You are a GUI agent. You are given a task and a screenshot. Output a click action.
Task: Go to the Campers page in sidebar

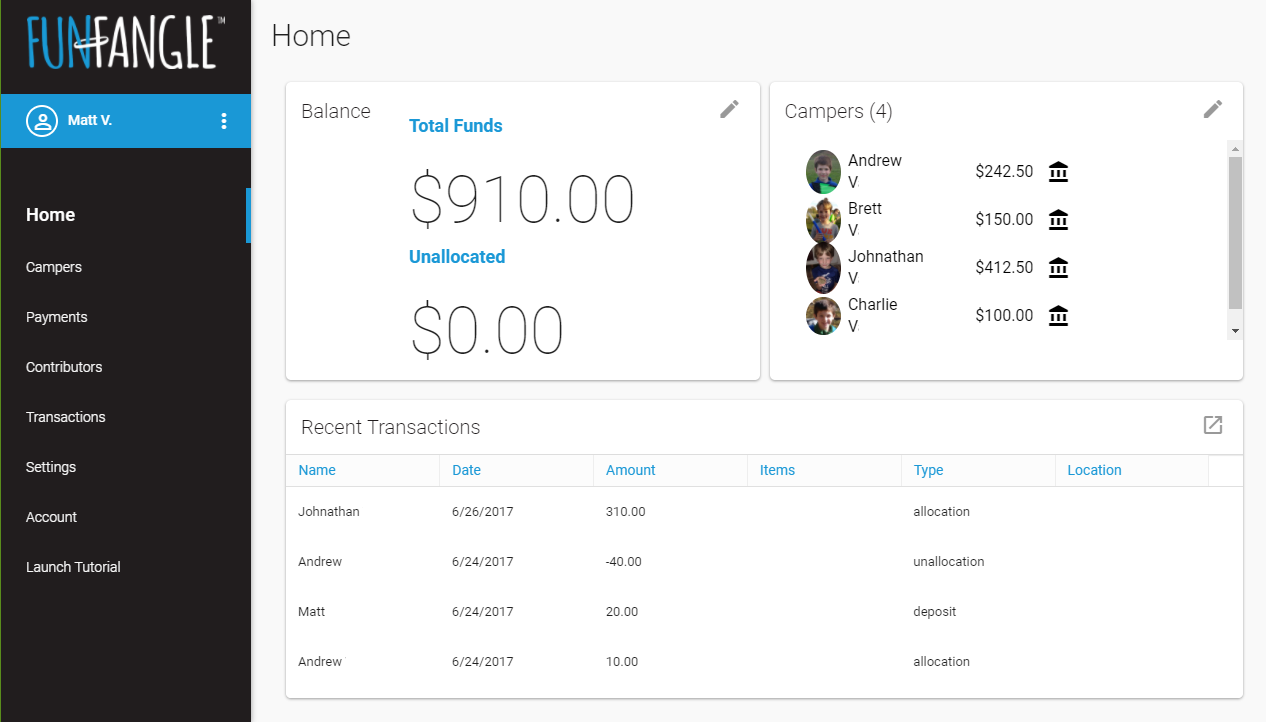pyautogui.click(x=54, y=267)
